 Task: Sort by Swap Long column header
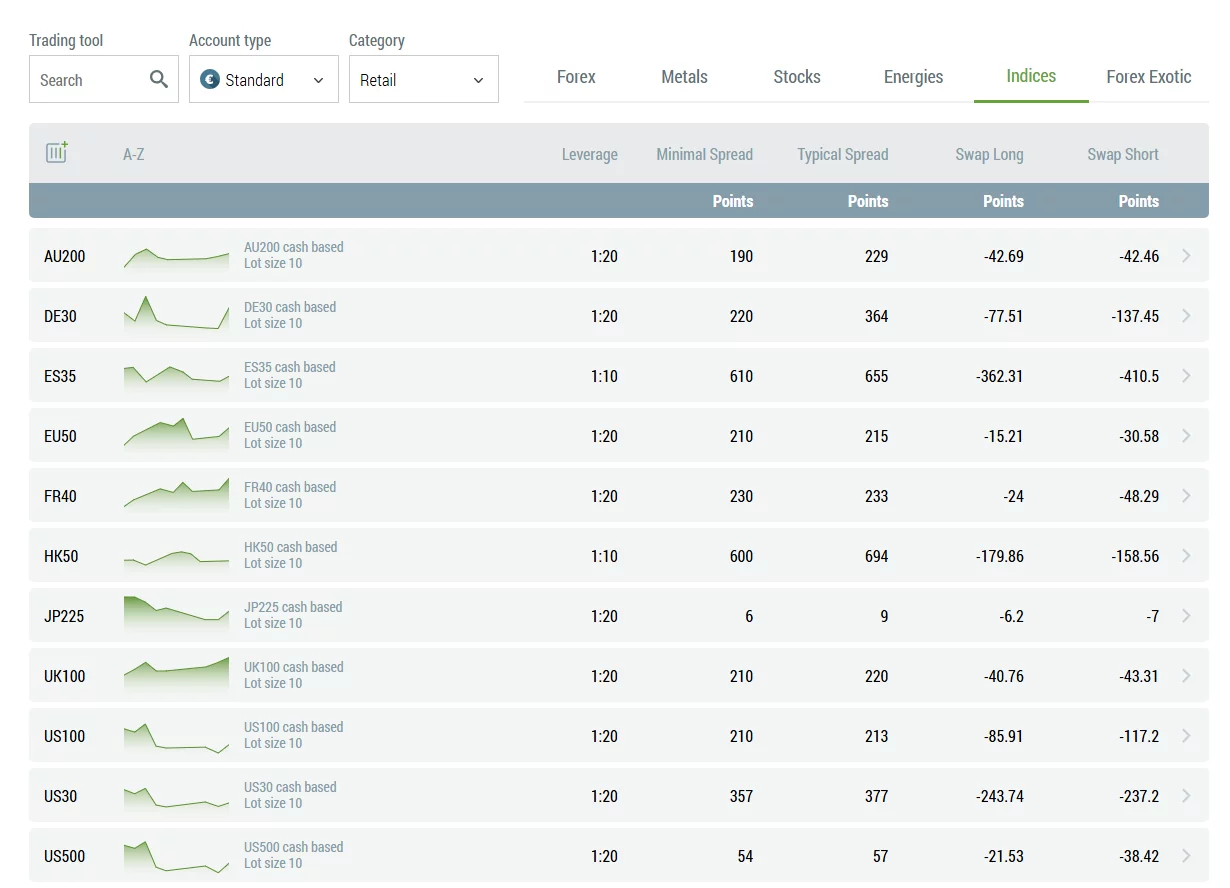tap(989, 155)
